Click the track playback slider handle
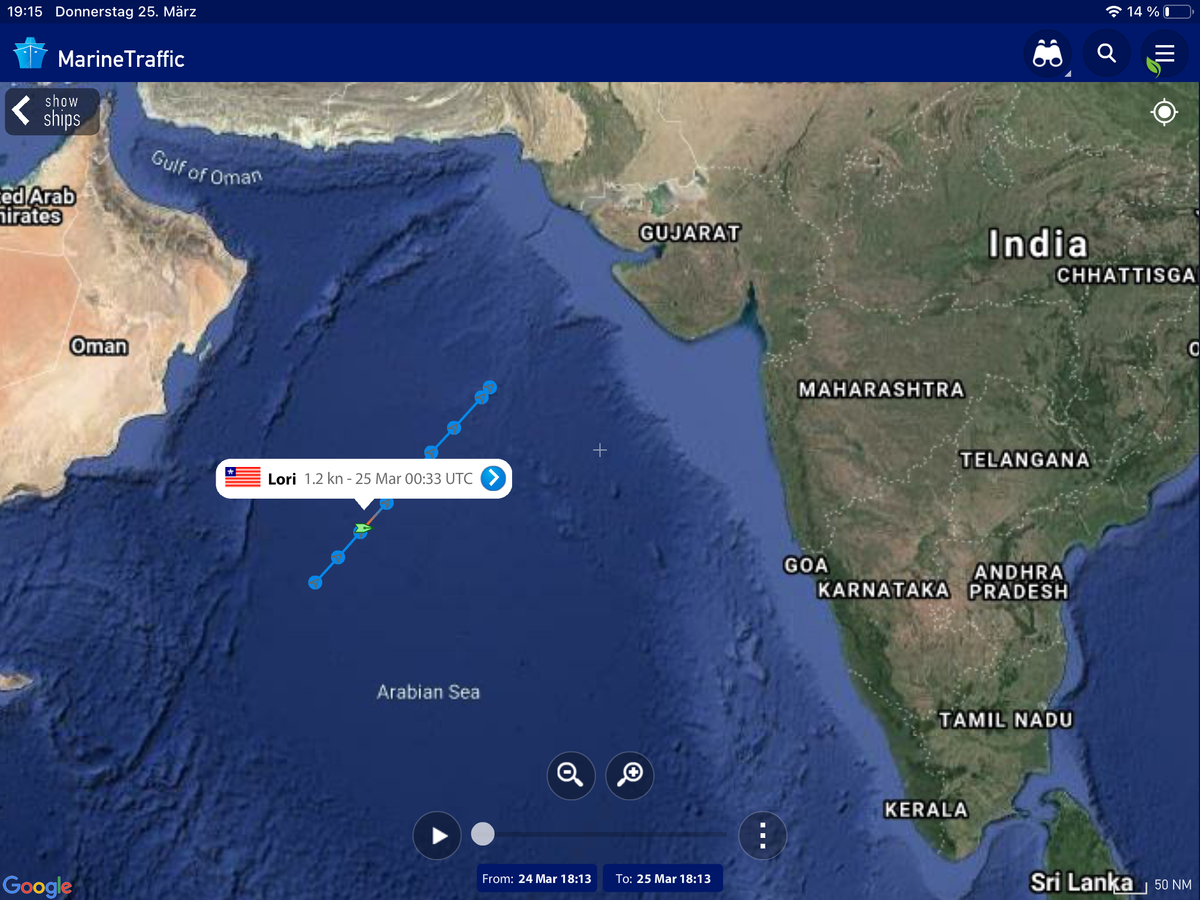The height and width of the screenshot is (900, 1200). point(482,834)
